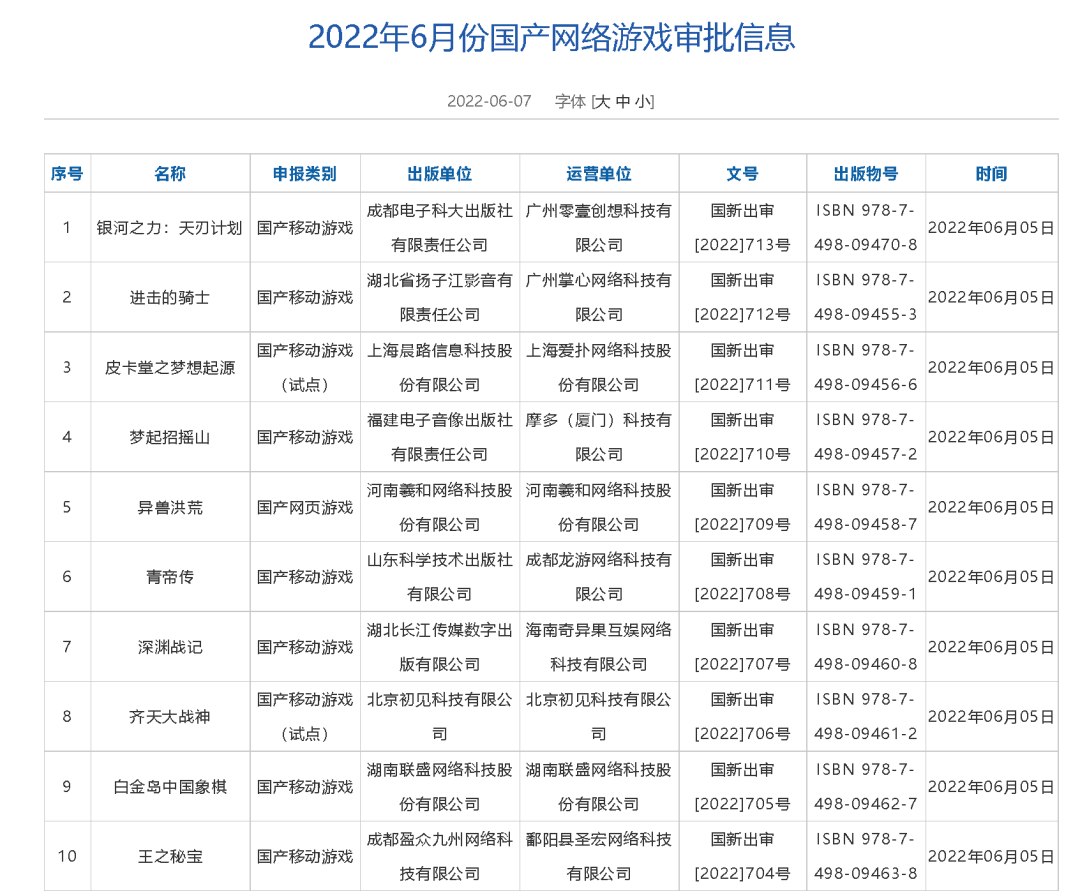Click operator 摩多（厦门）科技有限公司
The height and width of the screenshot is (891, 1080).
(x=599, y=437)
